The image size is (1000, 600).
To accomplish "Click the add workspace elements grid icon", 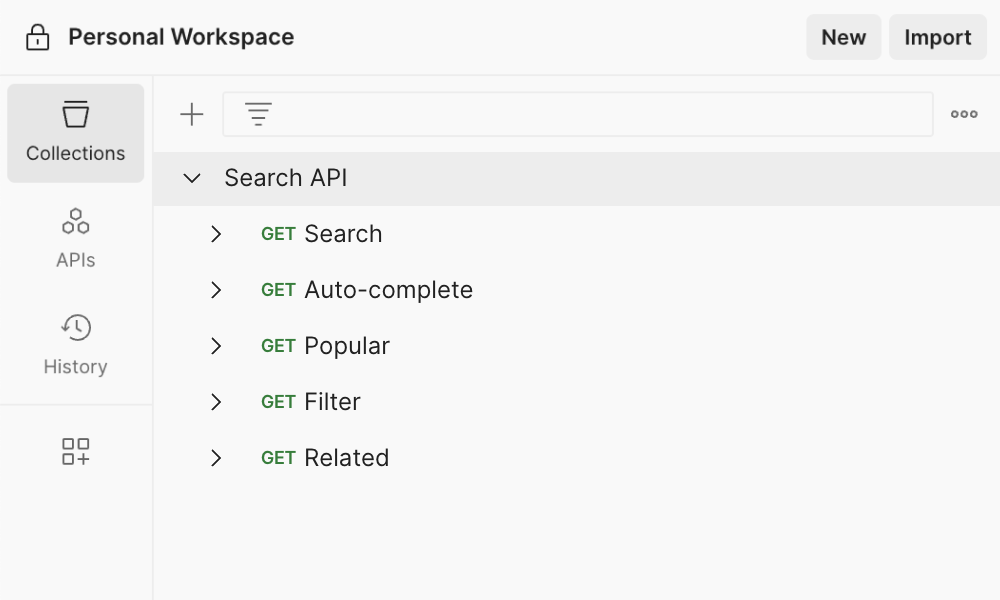I will click(x=76, y=451).
